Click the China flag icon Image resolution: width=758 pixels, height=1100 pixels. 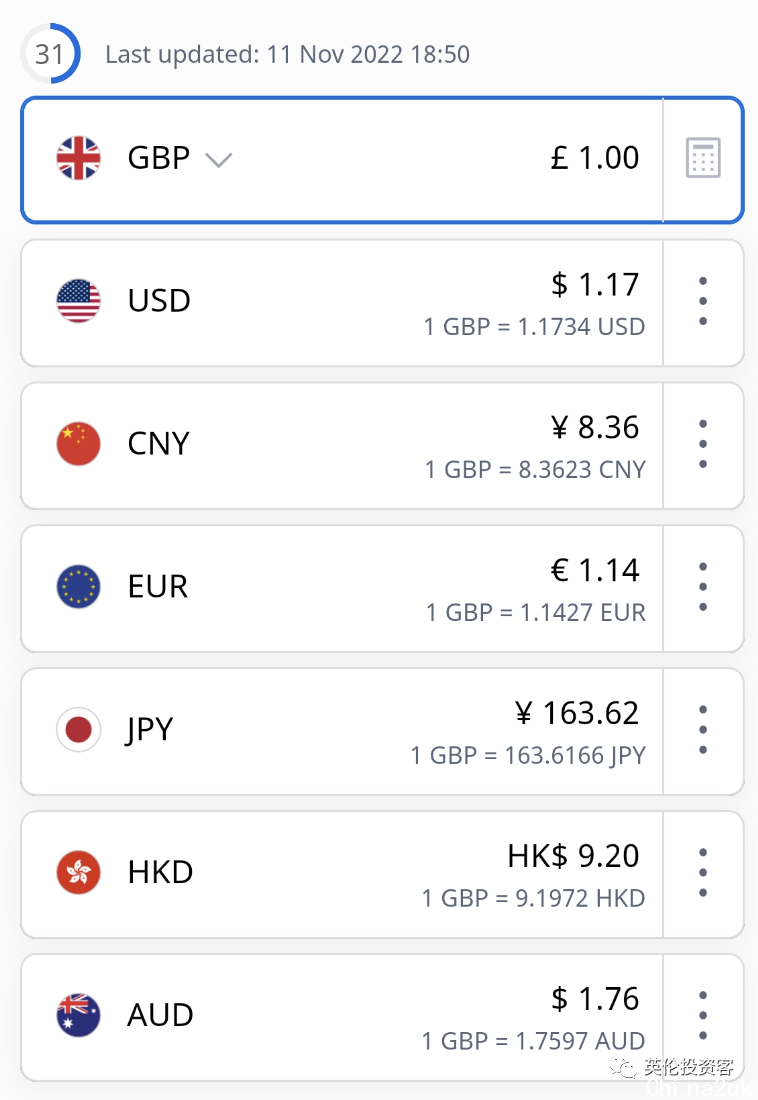[79, 444]
